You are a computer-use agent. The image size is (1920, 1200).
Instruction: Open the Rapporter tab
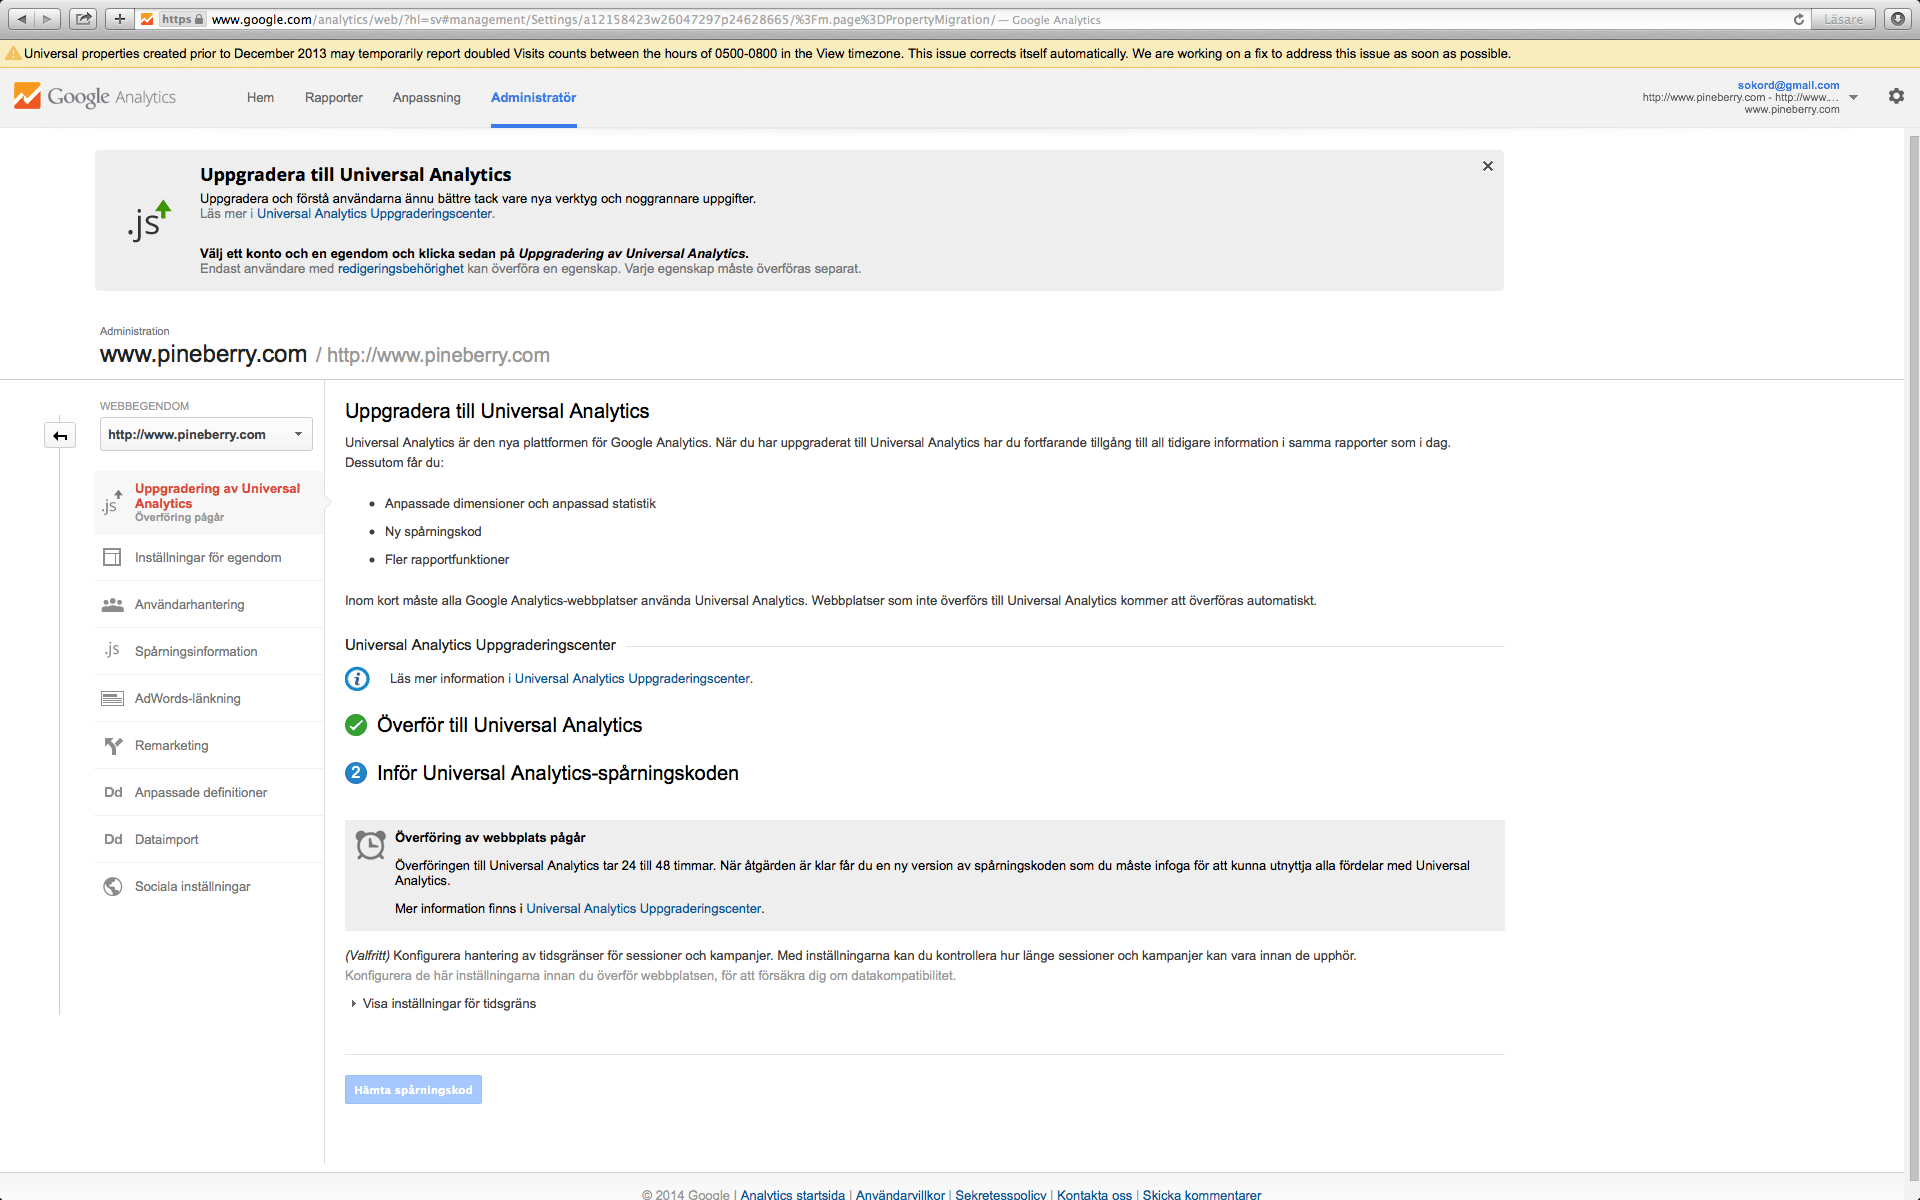click(x=334, y=97)
